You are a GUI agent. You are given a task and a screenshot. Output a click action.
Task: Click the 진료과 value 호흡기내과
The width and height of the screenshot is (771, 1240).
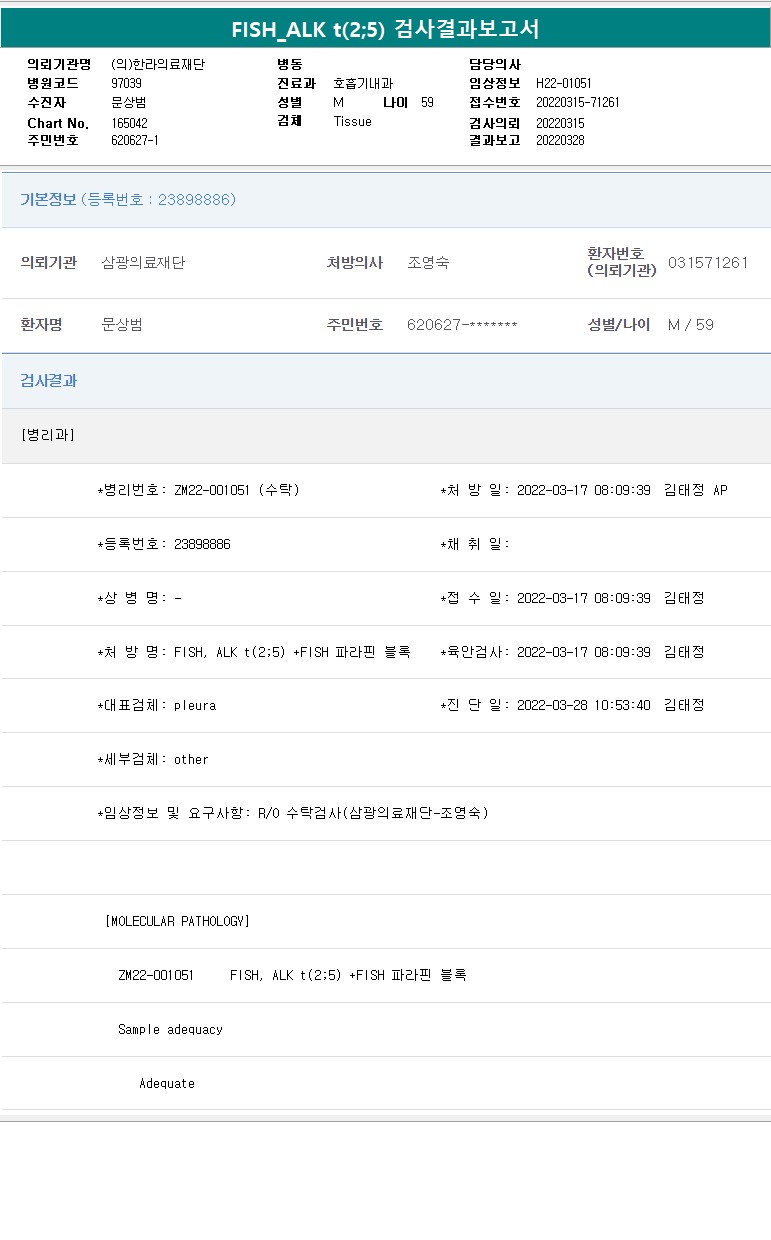tap(363, 83)
